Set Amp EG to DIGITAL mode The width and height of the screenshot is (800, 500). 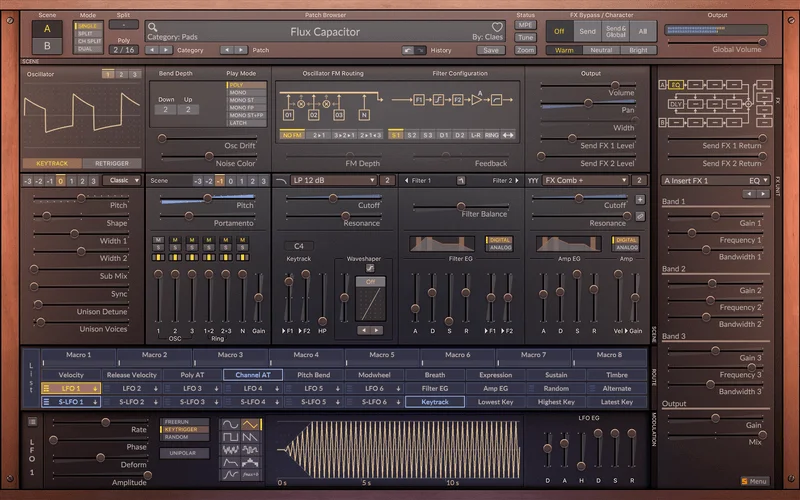[x=626, y=240]
